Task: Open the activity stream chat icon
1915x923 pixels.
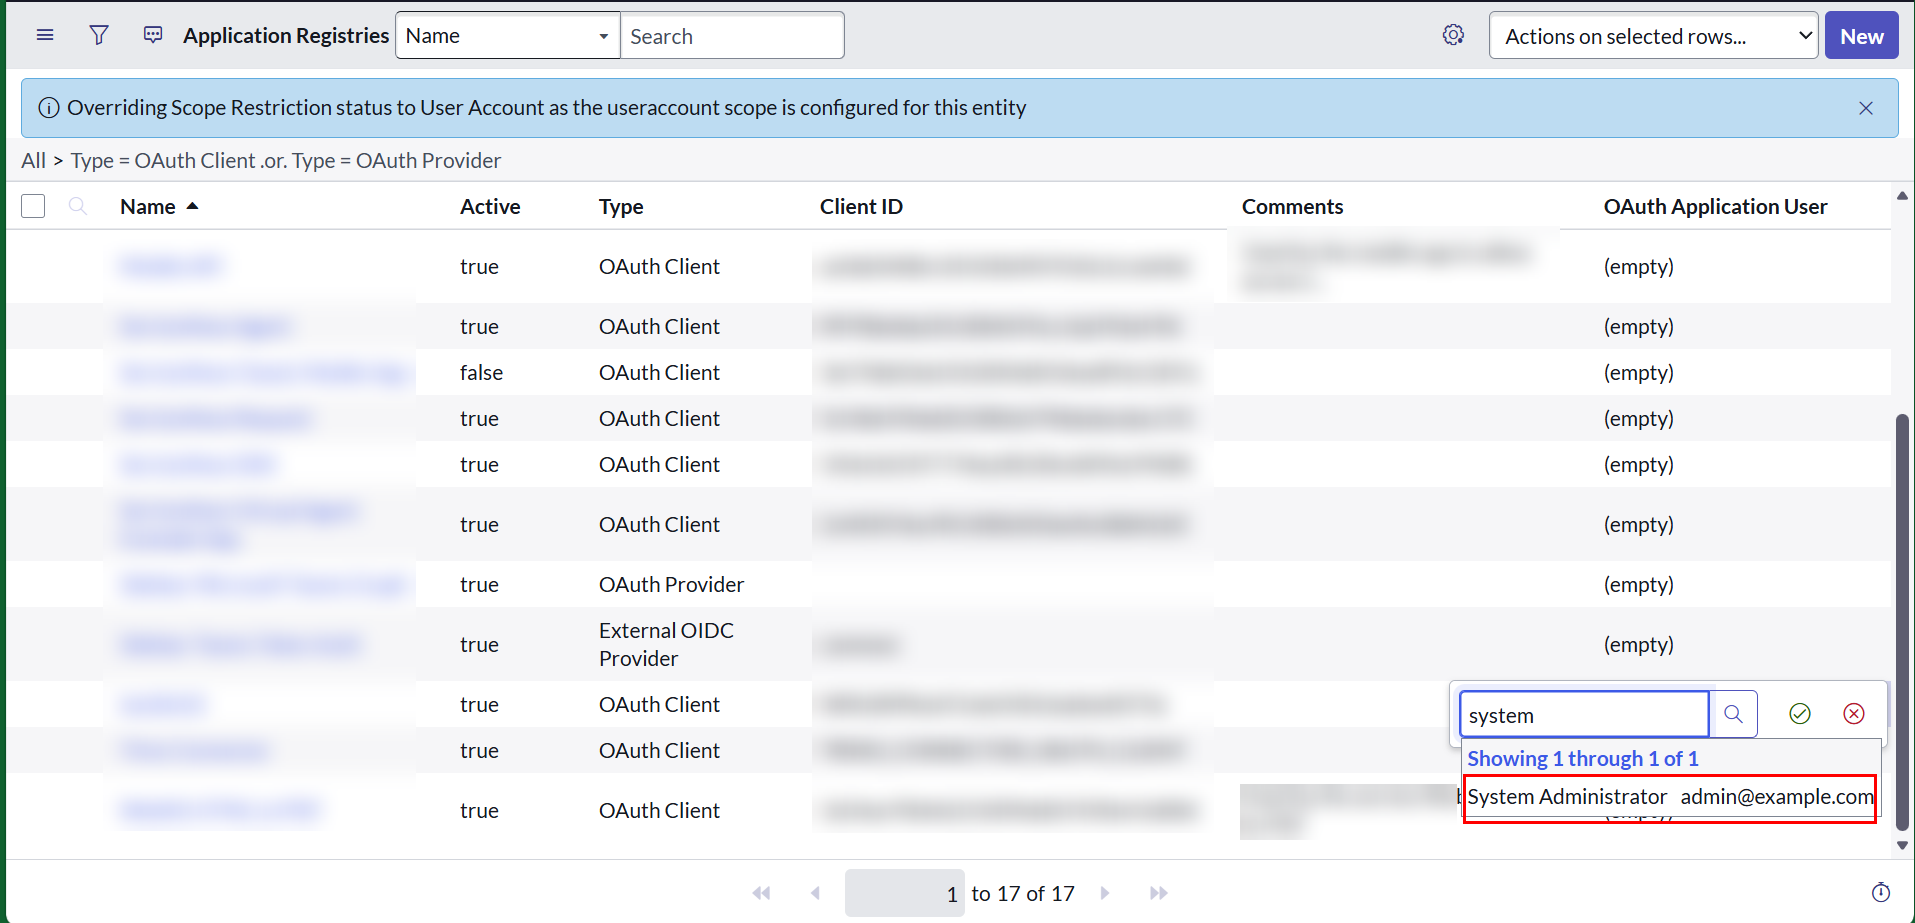Action: (153, 35)
